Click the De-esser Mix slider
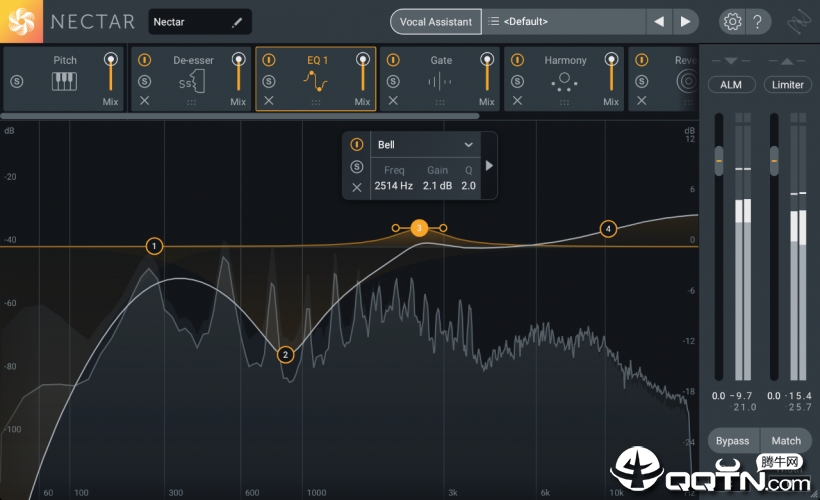The width and height of the screenshot is (820, 500). tap(238, 72)
